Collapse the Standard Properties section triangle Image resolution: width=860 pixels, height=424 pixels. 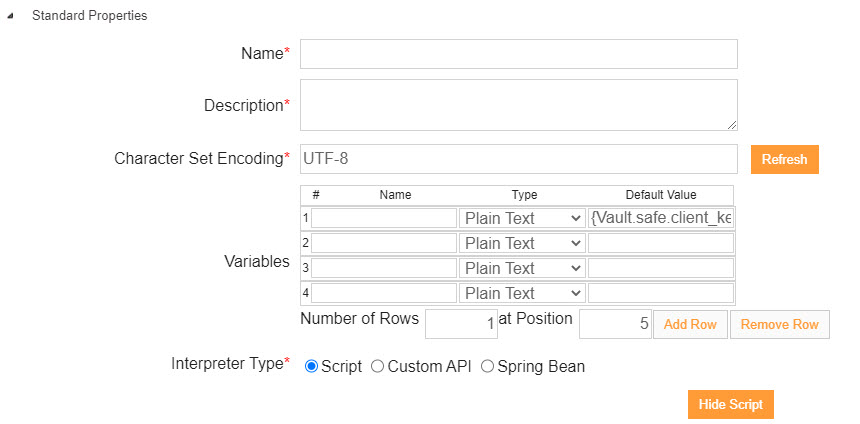[x=11, y=17]
